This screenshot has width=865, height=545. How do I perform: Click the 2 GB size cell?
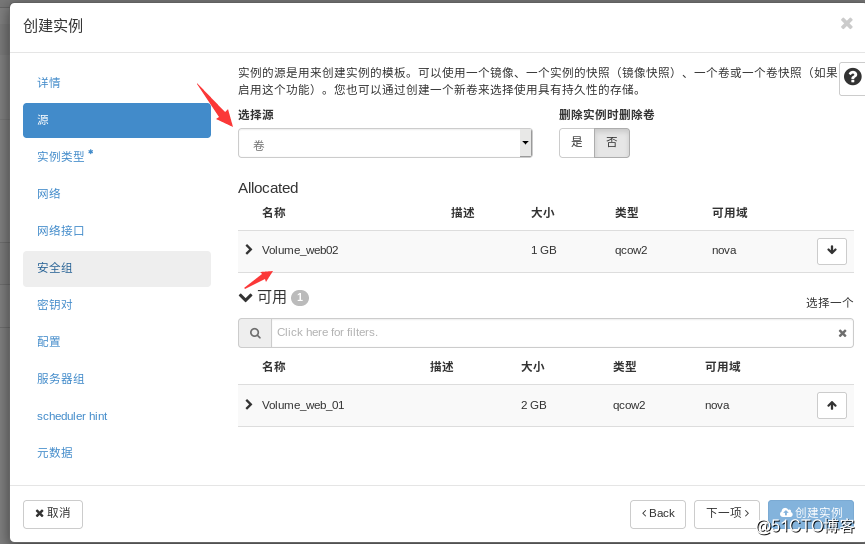[x=533, y=405]
